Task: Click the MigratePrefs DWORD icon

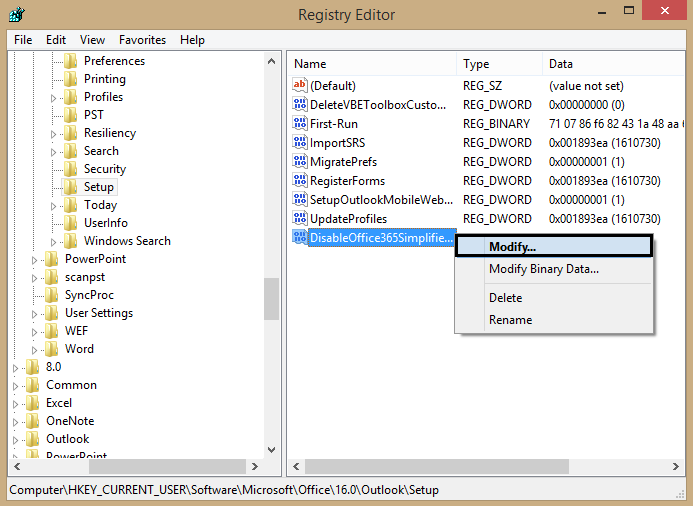Action: pyautogui.click(x=300, y=161)
